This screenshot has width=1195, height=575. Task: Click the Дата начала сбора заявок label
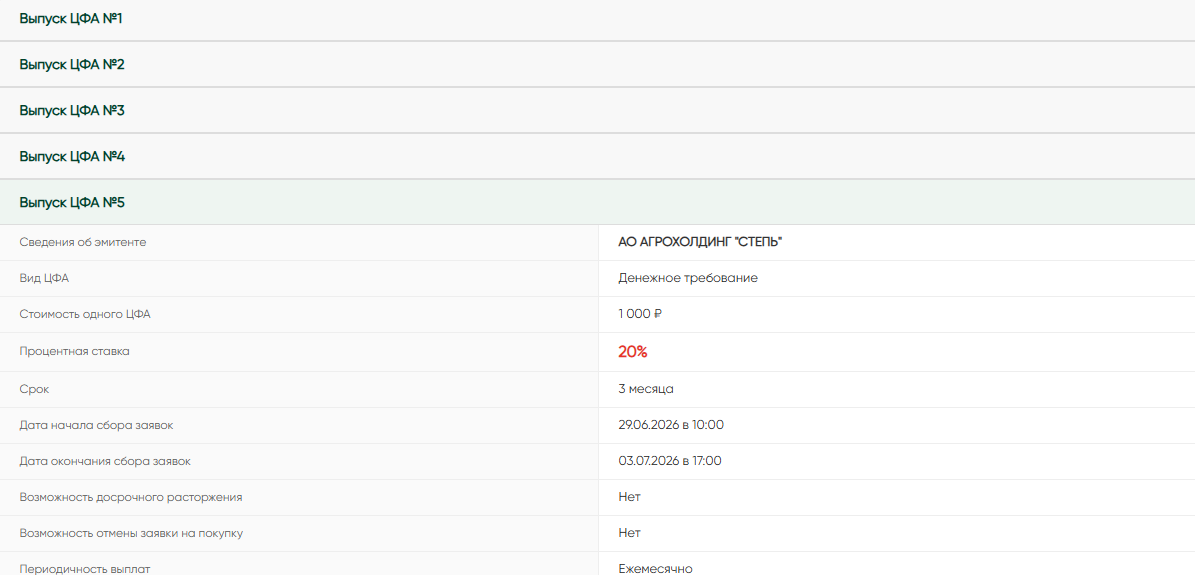click(96, 425)
